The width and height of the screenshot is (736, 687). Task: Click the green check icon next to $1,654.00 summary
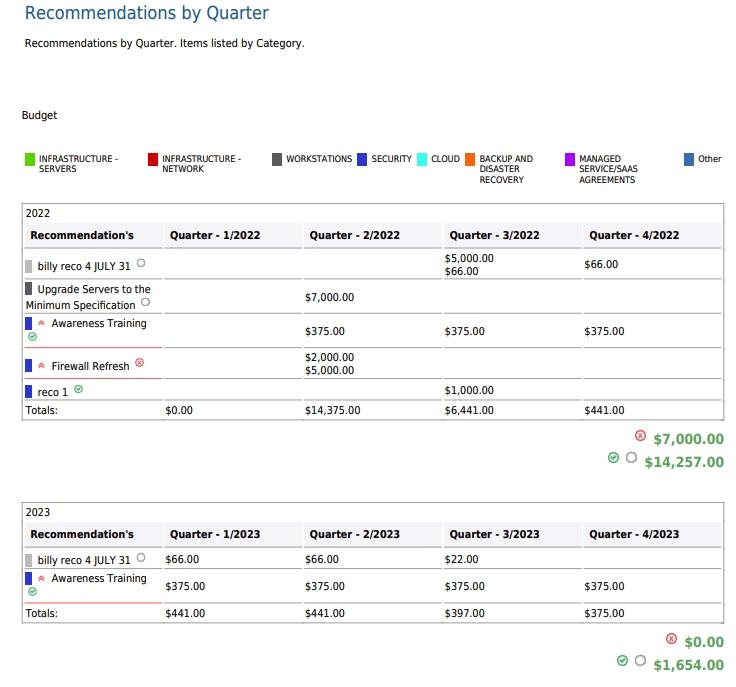click(622, 661)
